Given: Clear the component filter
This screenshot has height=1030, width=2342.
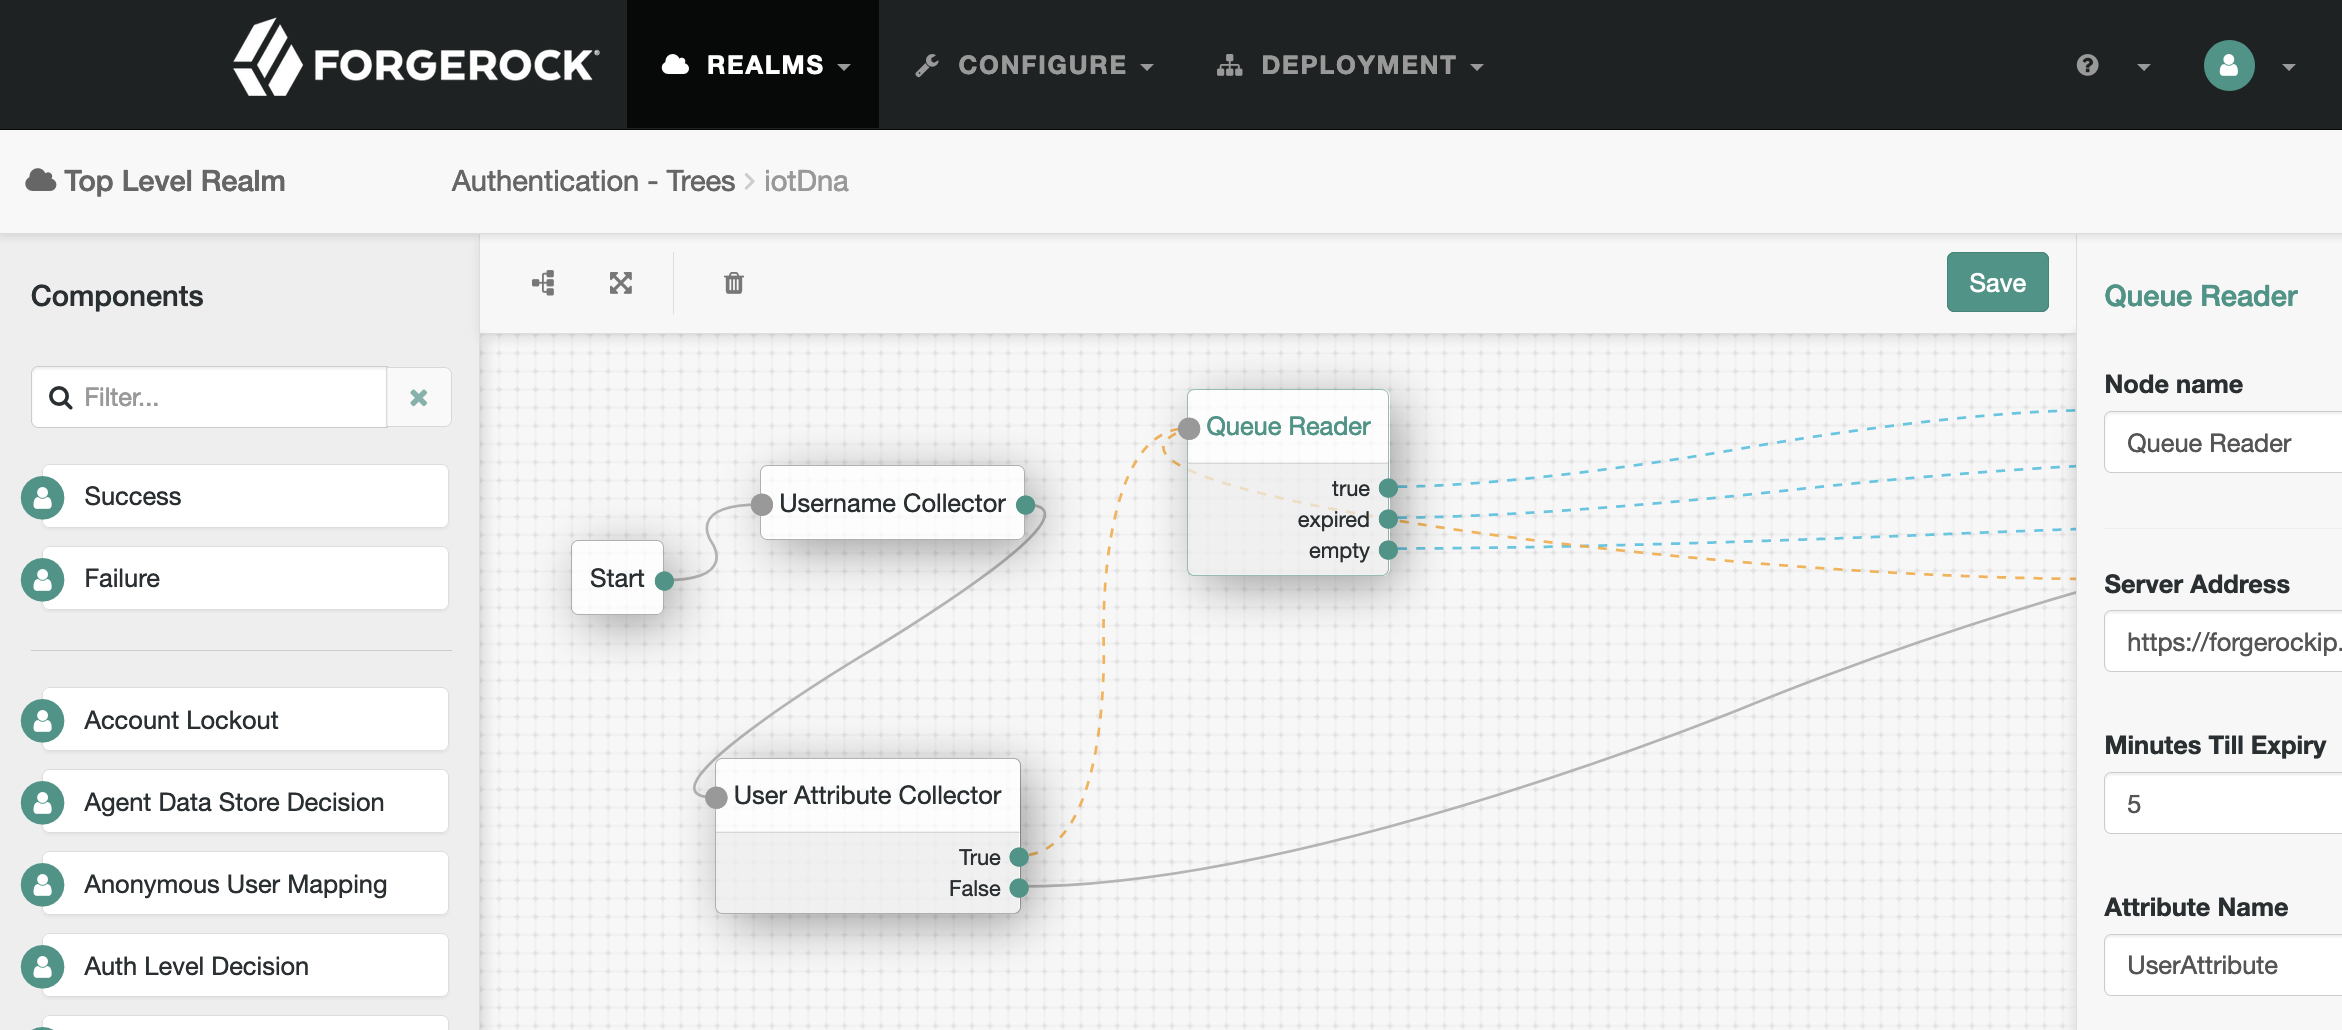Looking at the screenshot, I should tap(419, 397).
